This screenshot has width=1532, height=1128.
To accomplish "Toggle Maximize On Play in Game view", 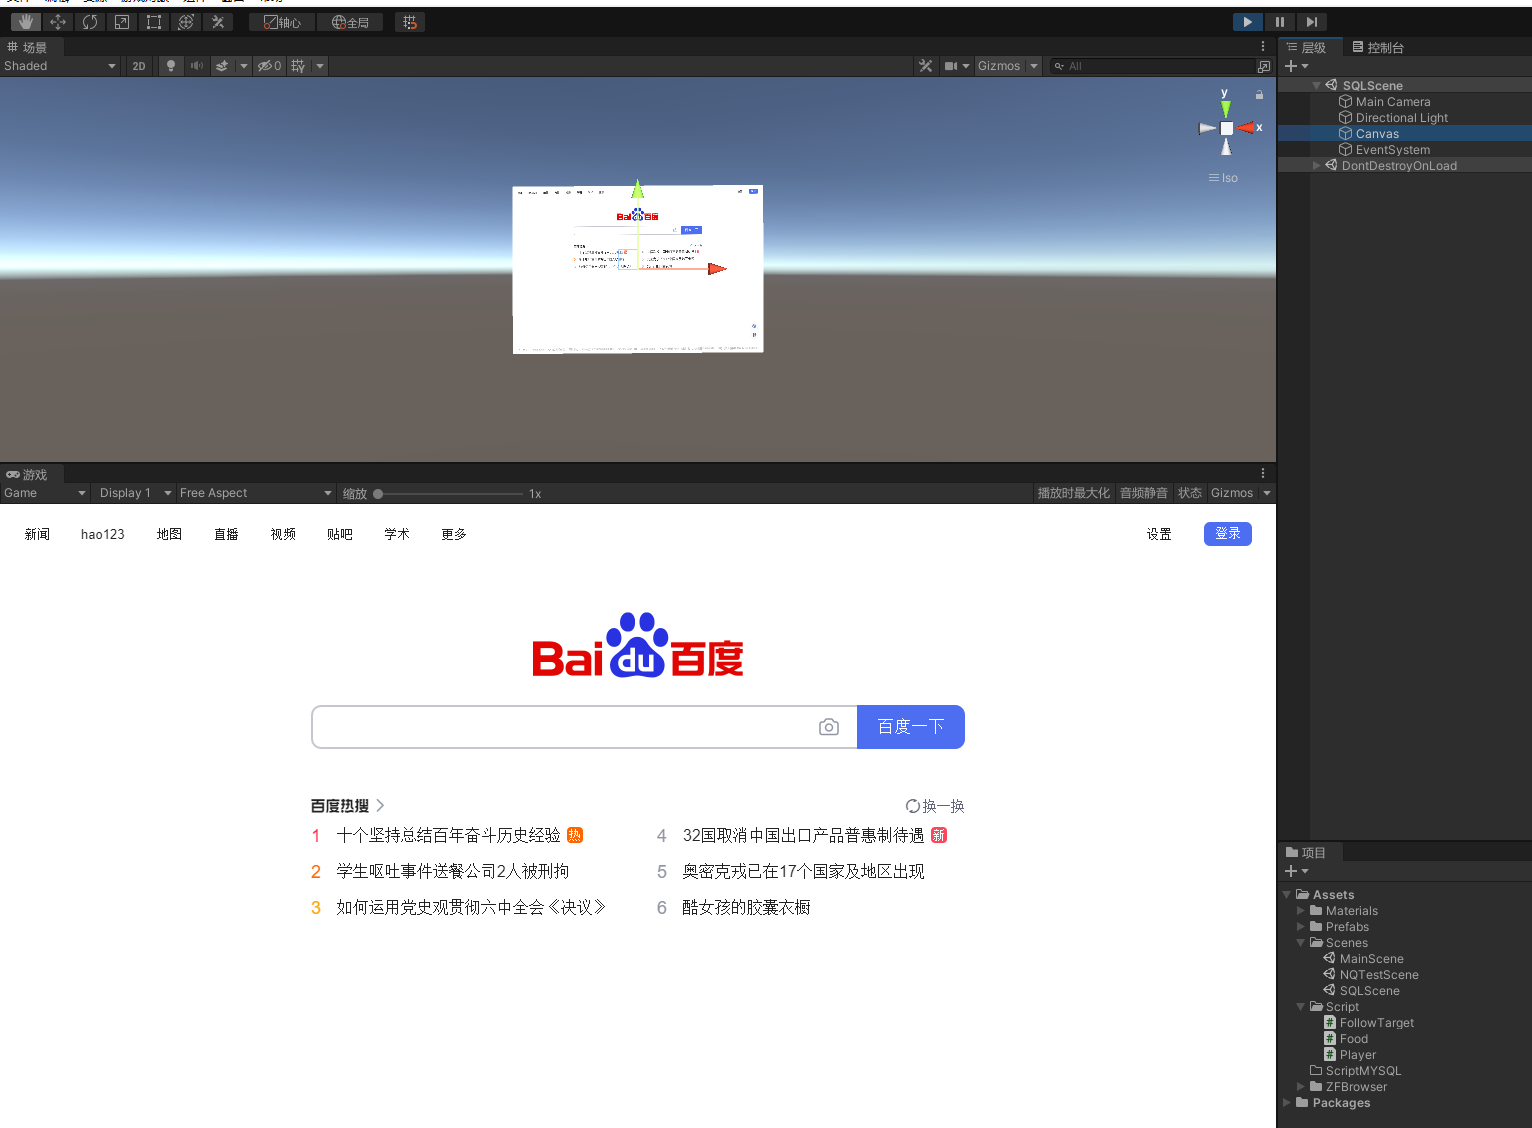I will point(1073,493).
